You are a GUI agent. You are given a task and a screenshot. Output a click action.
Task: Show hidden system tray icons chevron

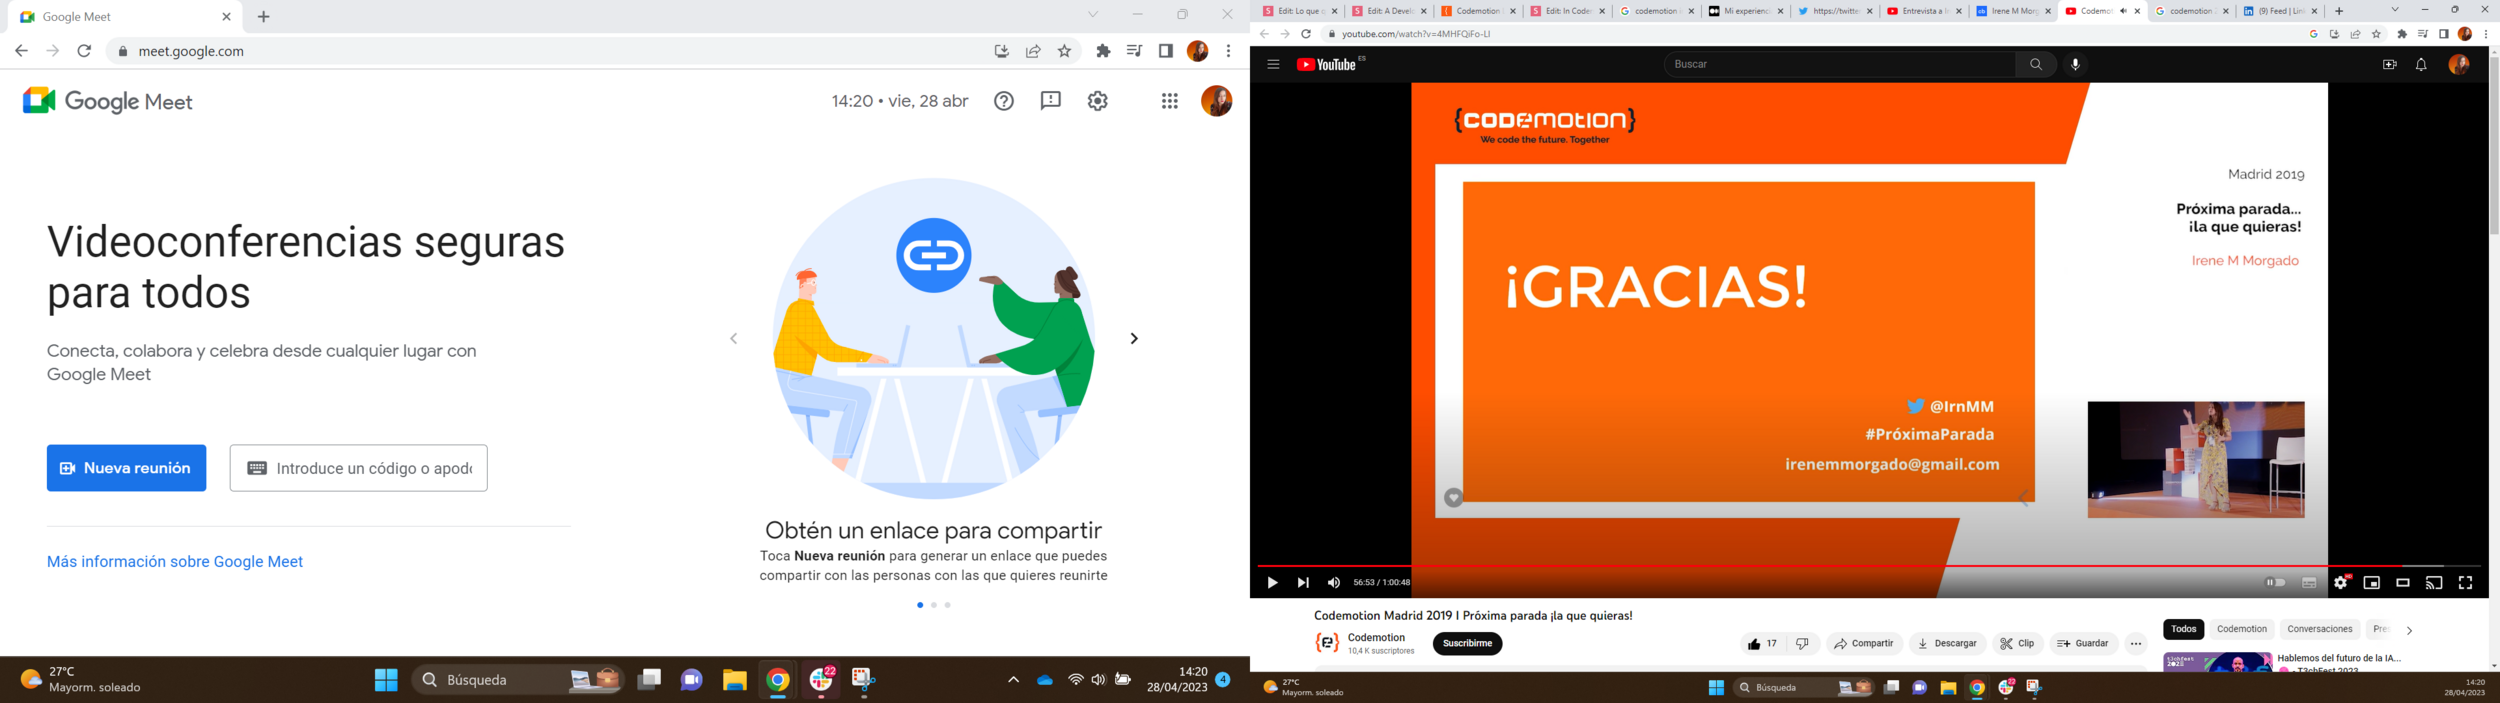1013,680
